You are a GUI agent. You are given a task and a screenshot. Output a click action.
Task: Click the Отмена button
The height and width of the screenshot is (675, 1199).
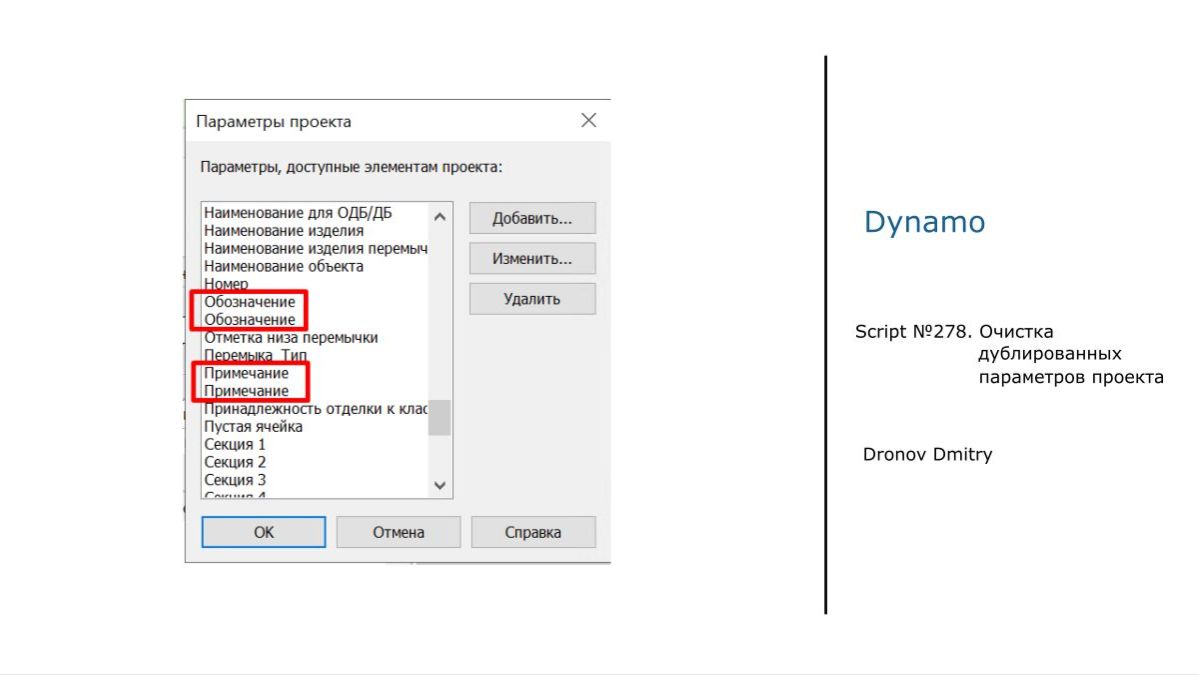(x=398, y=532)
